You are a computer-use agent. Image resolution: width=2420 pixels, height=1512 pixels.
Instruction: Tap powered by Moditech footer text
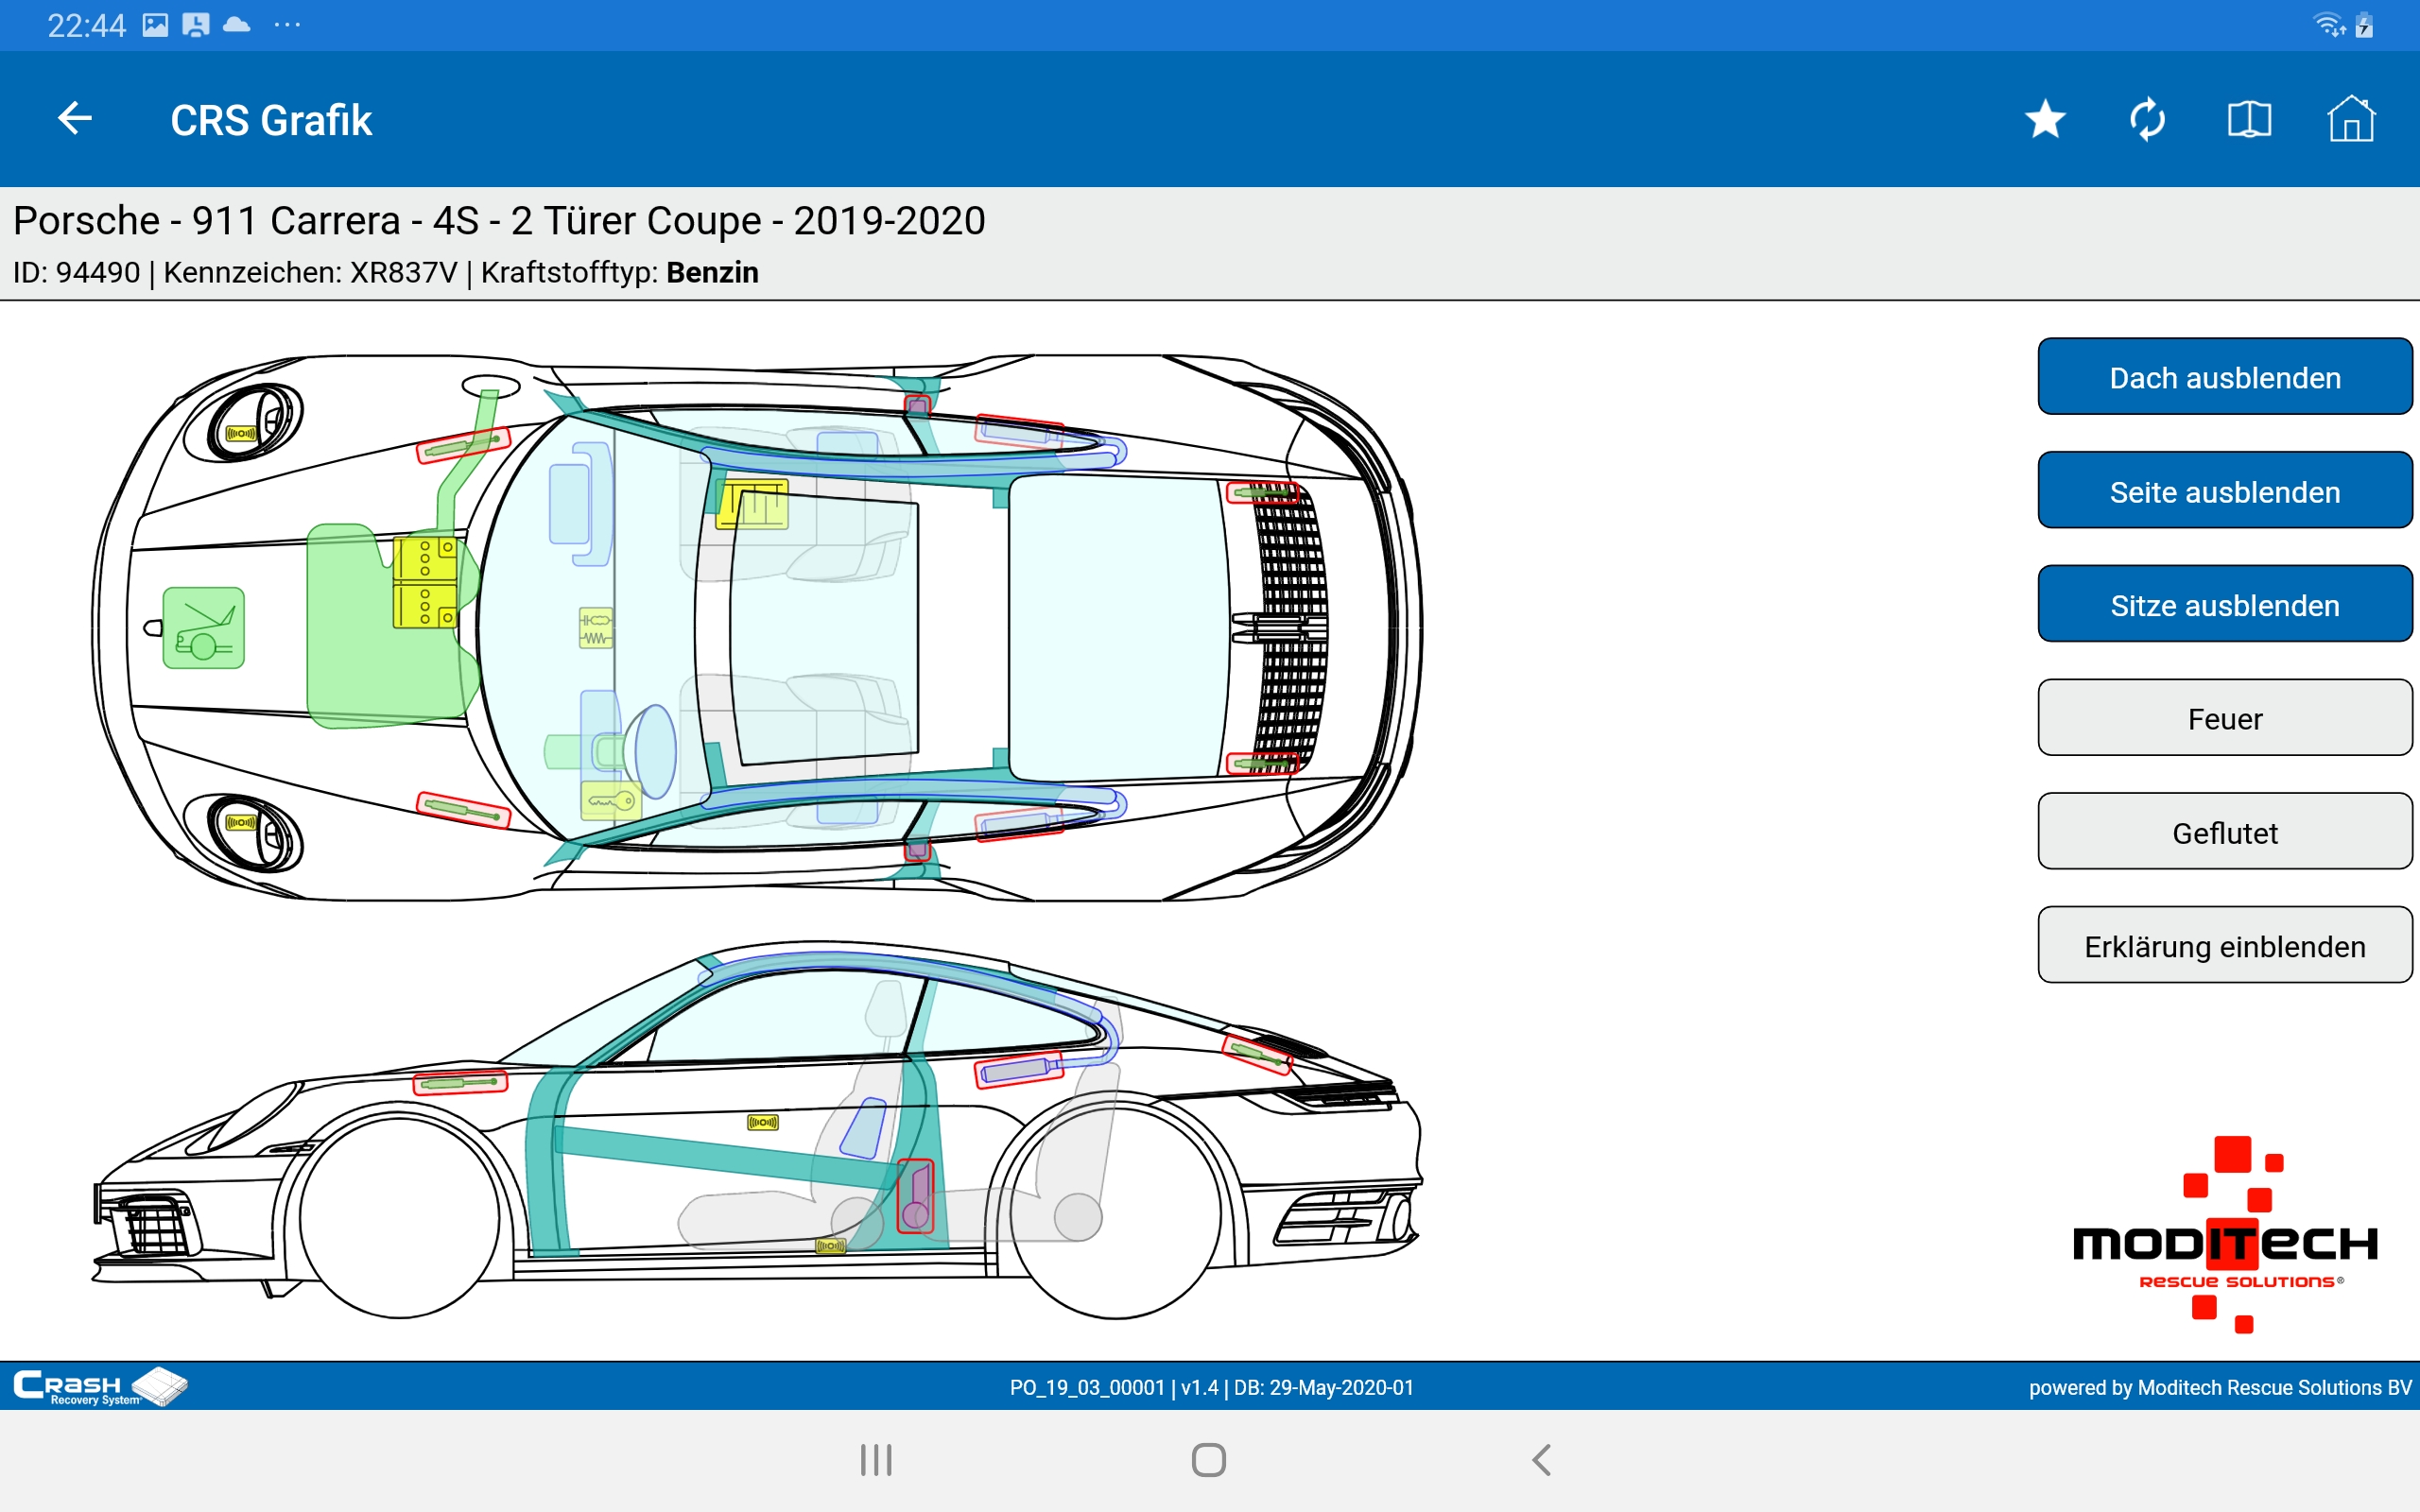point(2220,1388)
